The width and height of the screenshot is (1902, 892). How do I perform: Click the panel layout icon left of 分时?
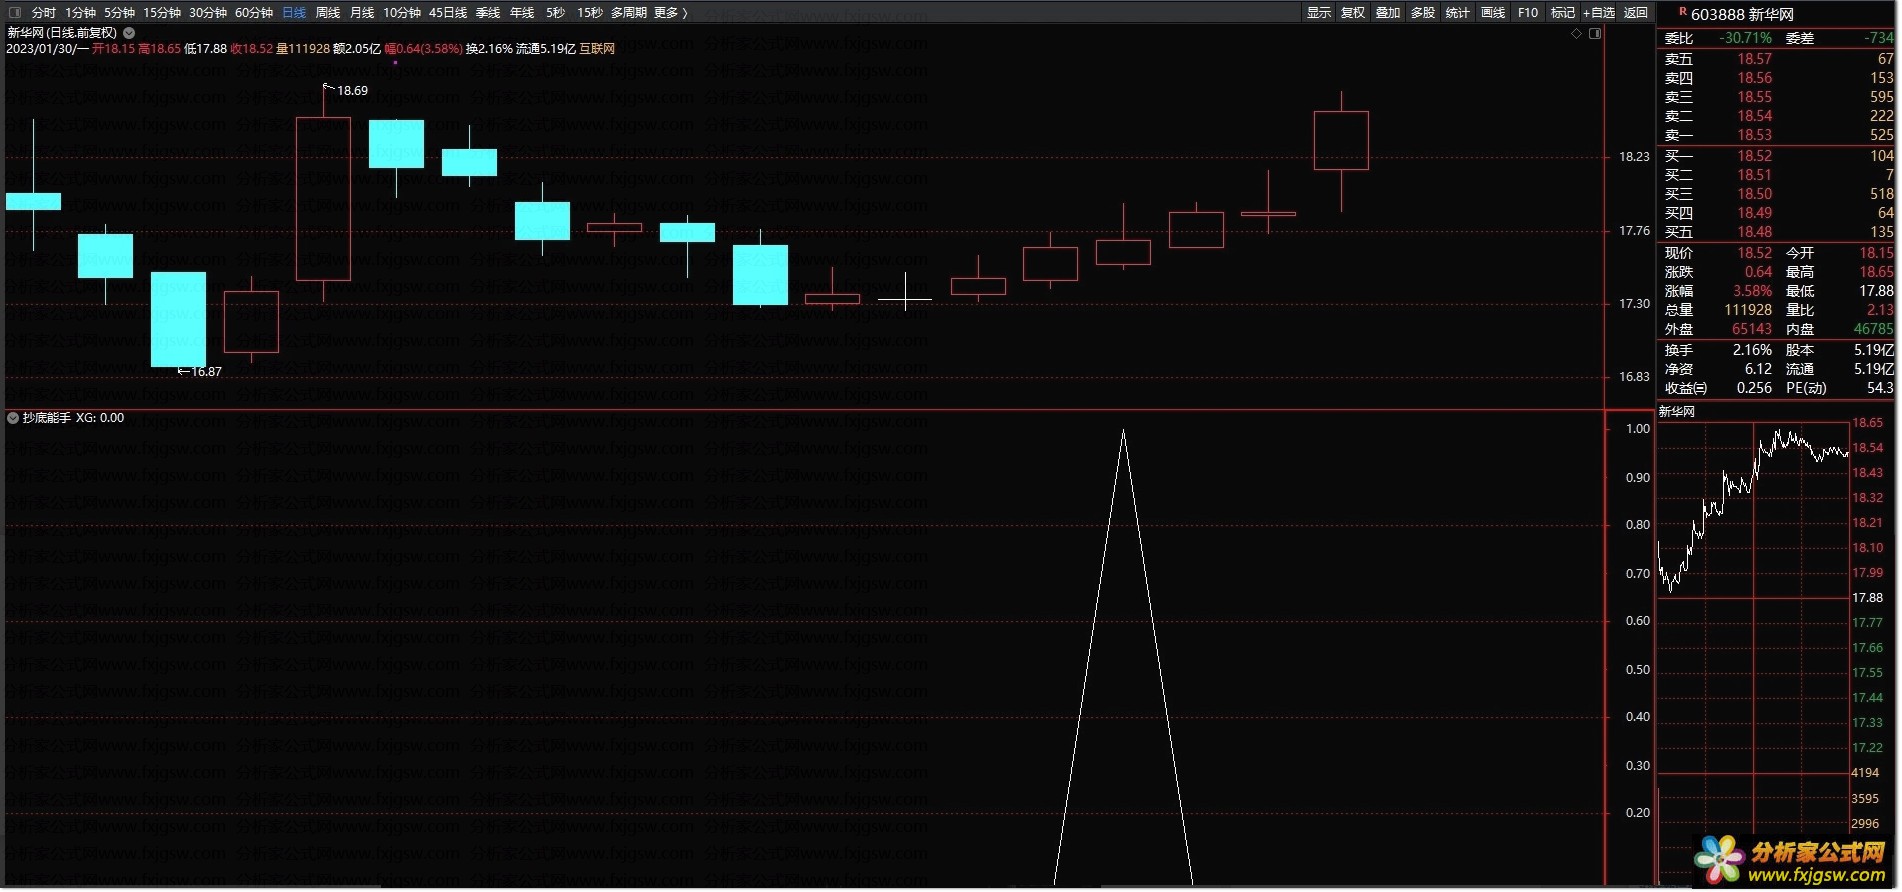(14, 13)
